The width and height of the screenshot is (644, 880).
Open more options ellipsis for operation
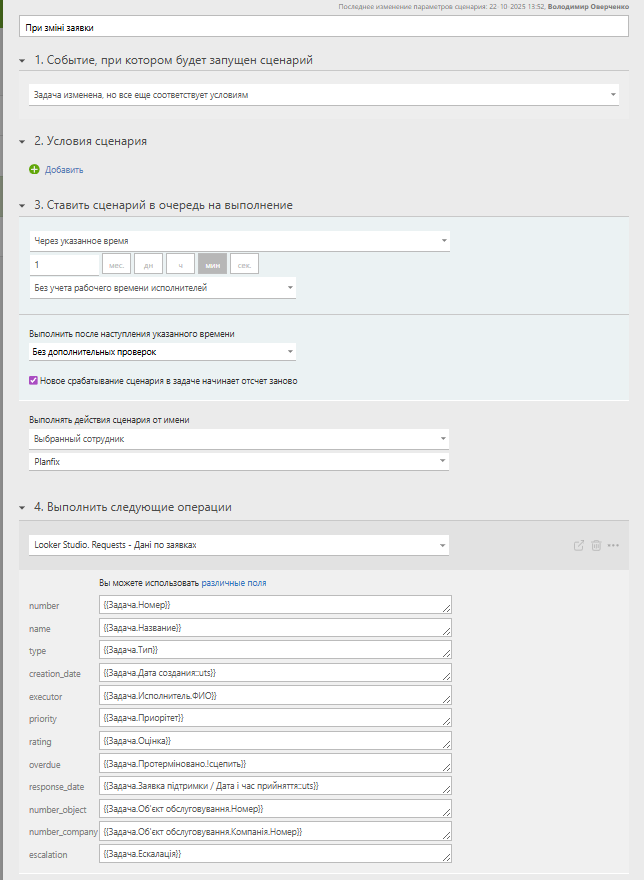pos(613,545)
